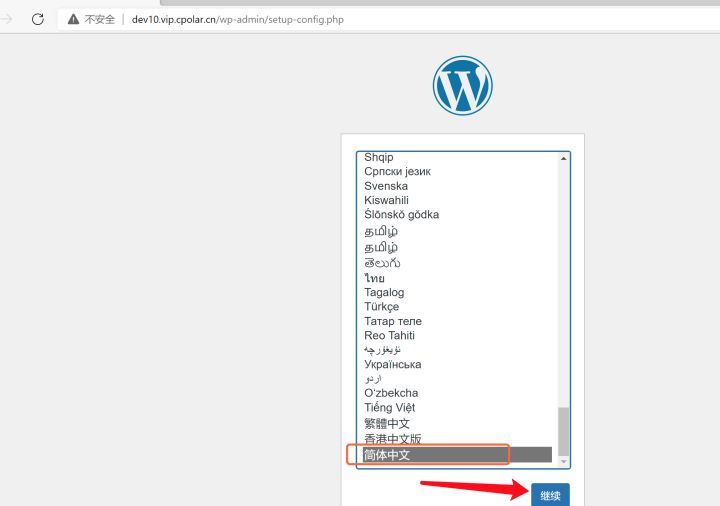The image size is (720, 506).
Task: Select 简体中文 in the language list
Action: 458,455
